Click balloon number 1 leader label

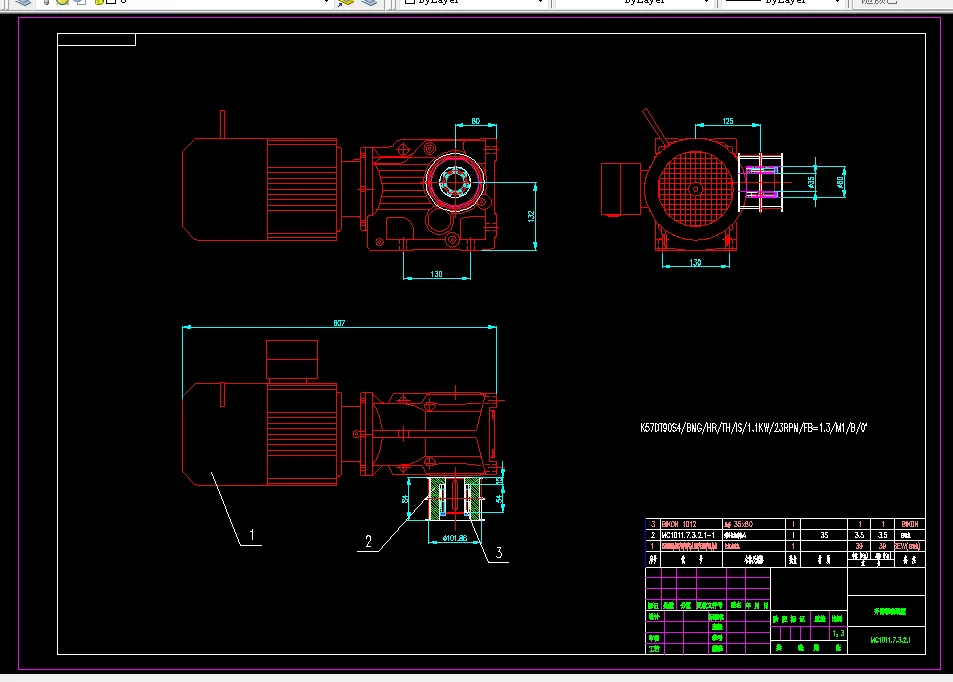click(x=252, y=536)
